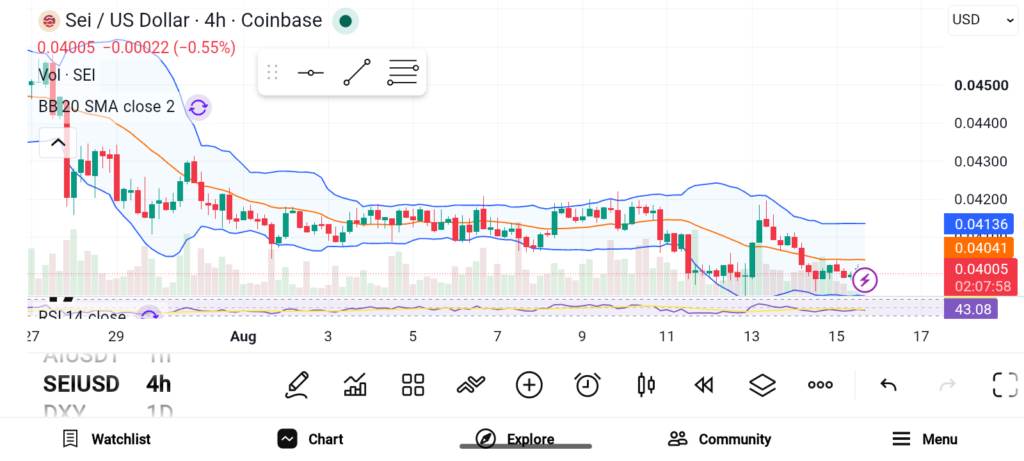Change the candlestick chart type icon
The height and width of the screenshot is (461, 1024).
(x=645, y=385)
